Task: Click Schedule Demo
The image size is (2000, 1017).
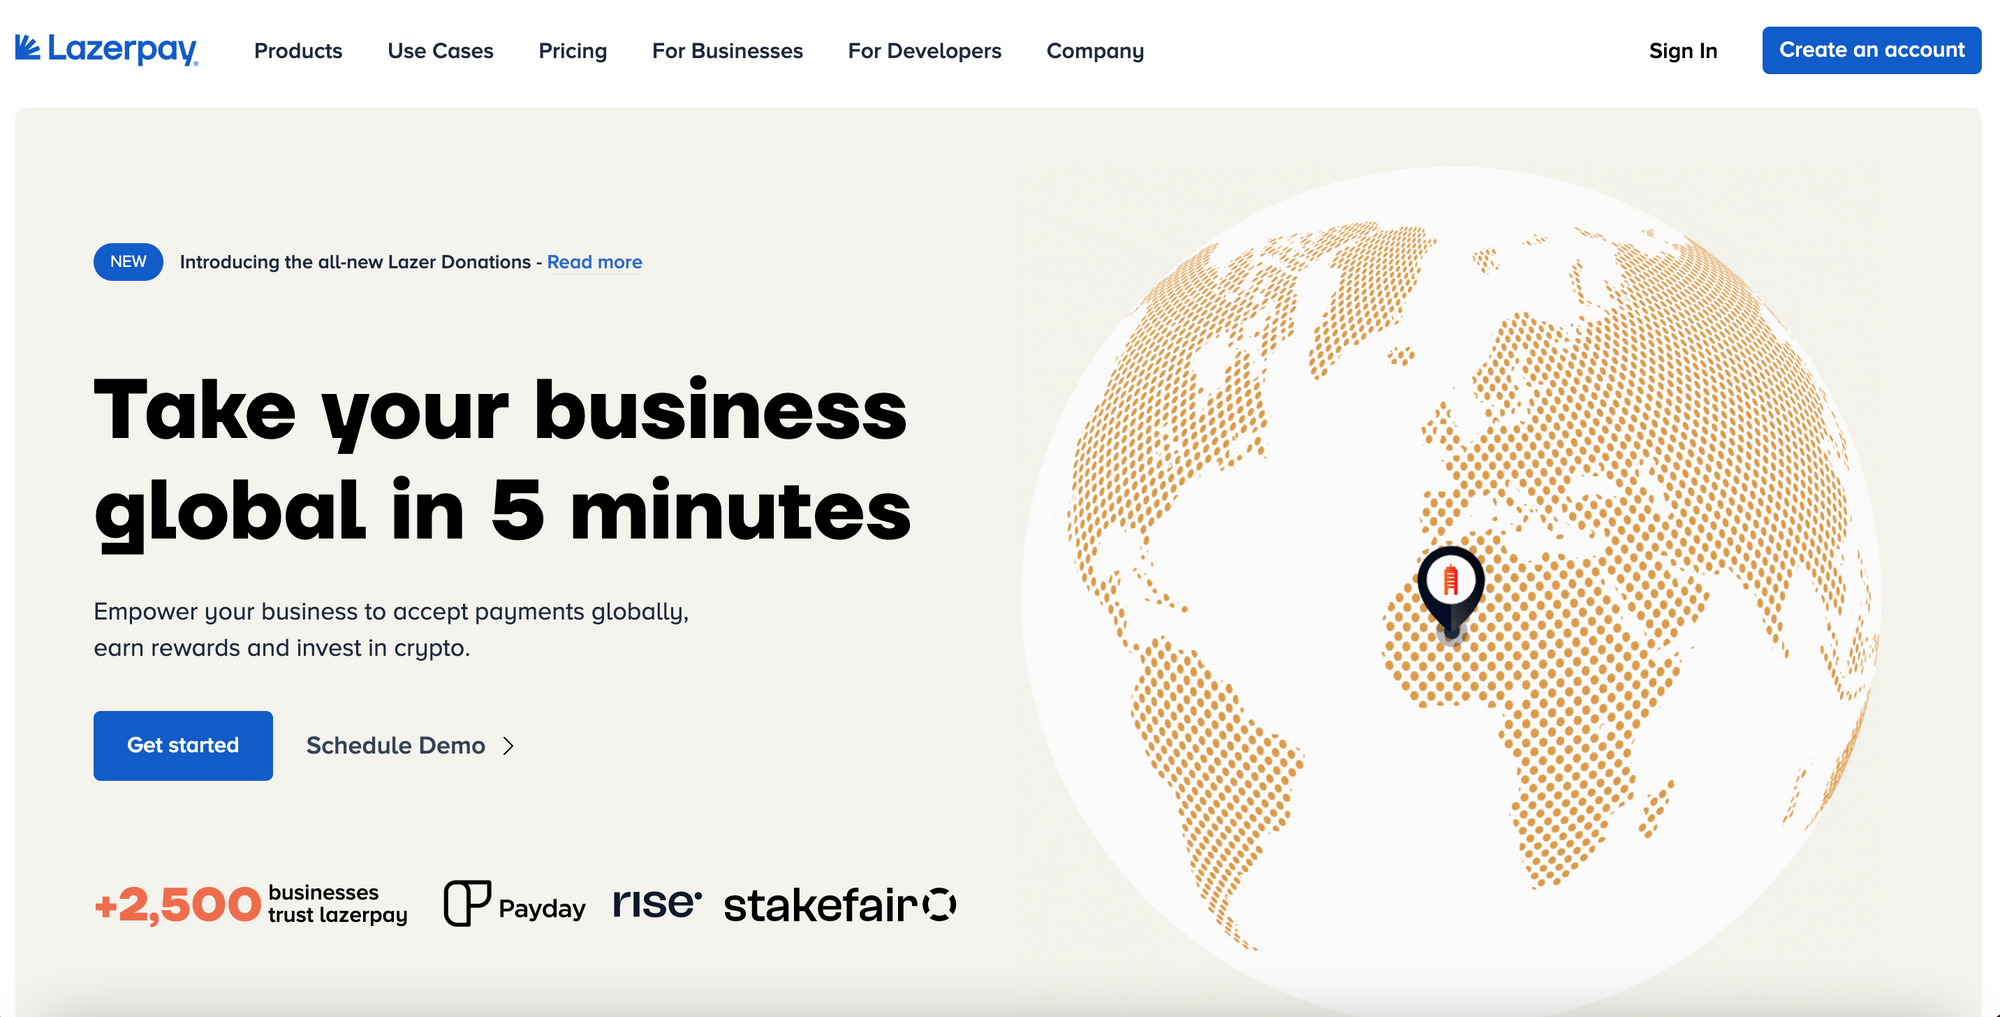Action: pyautogui.click(x=395, y=745)
